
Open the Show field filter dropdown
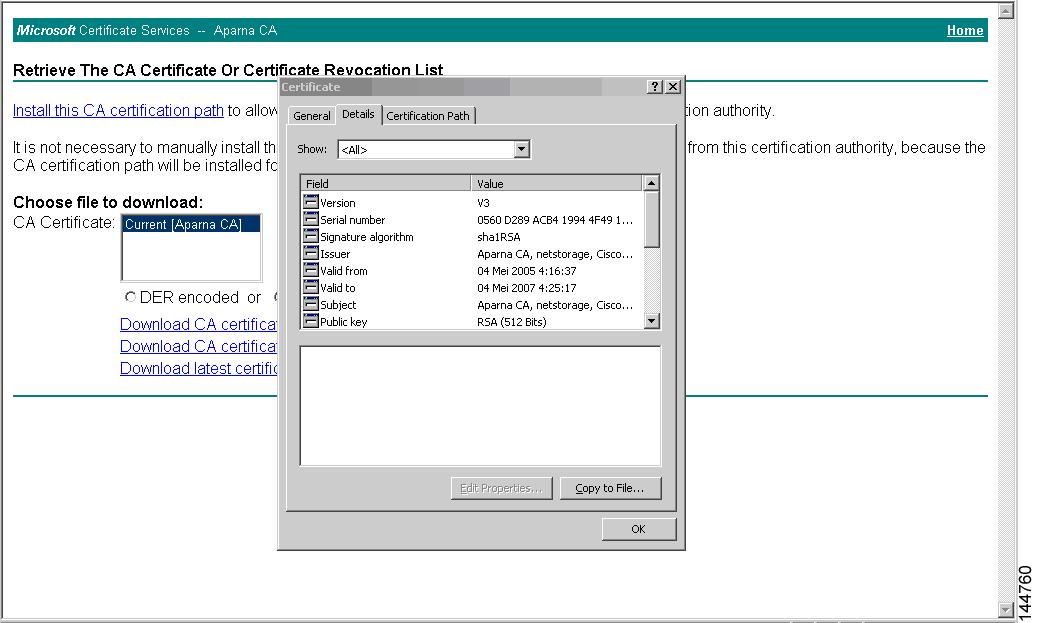[x=521, y=148]
